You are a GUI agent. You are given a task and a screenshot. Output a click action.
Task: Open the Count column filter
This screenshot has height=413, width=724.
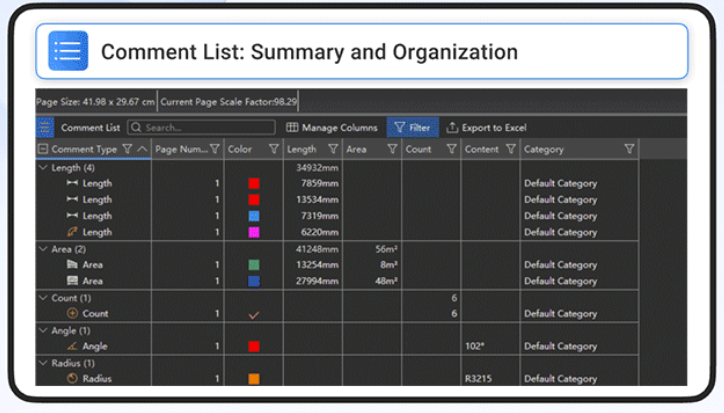click(451, 149)
